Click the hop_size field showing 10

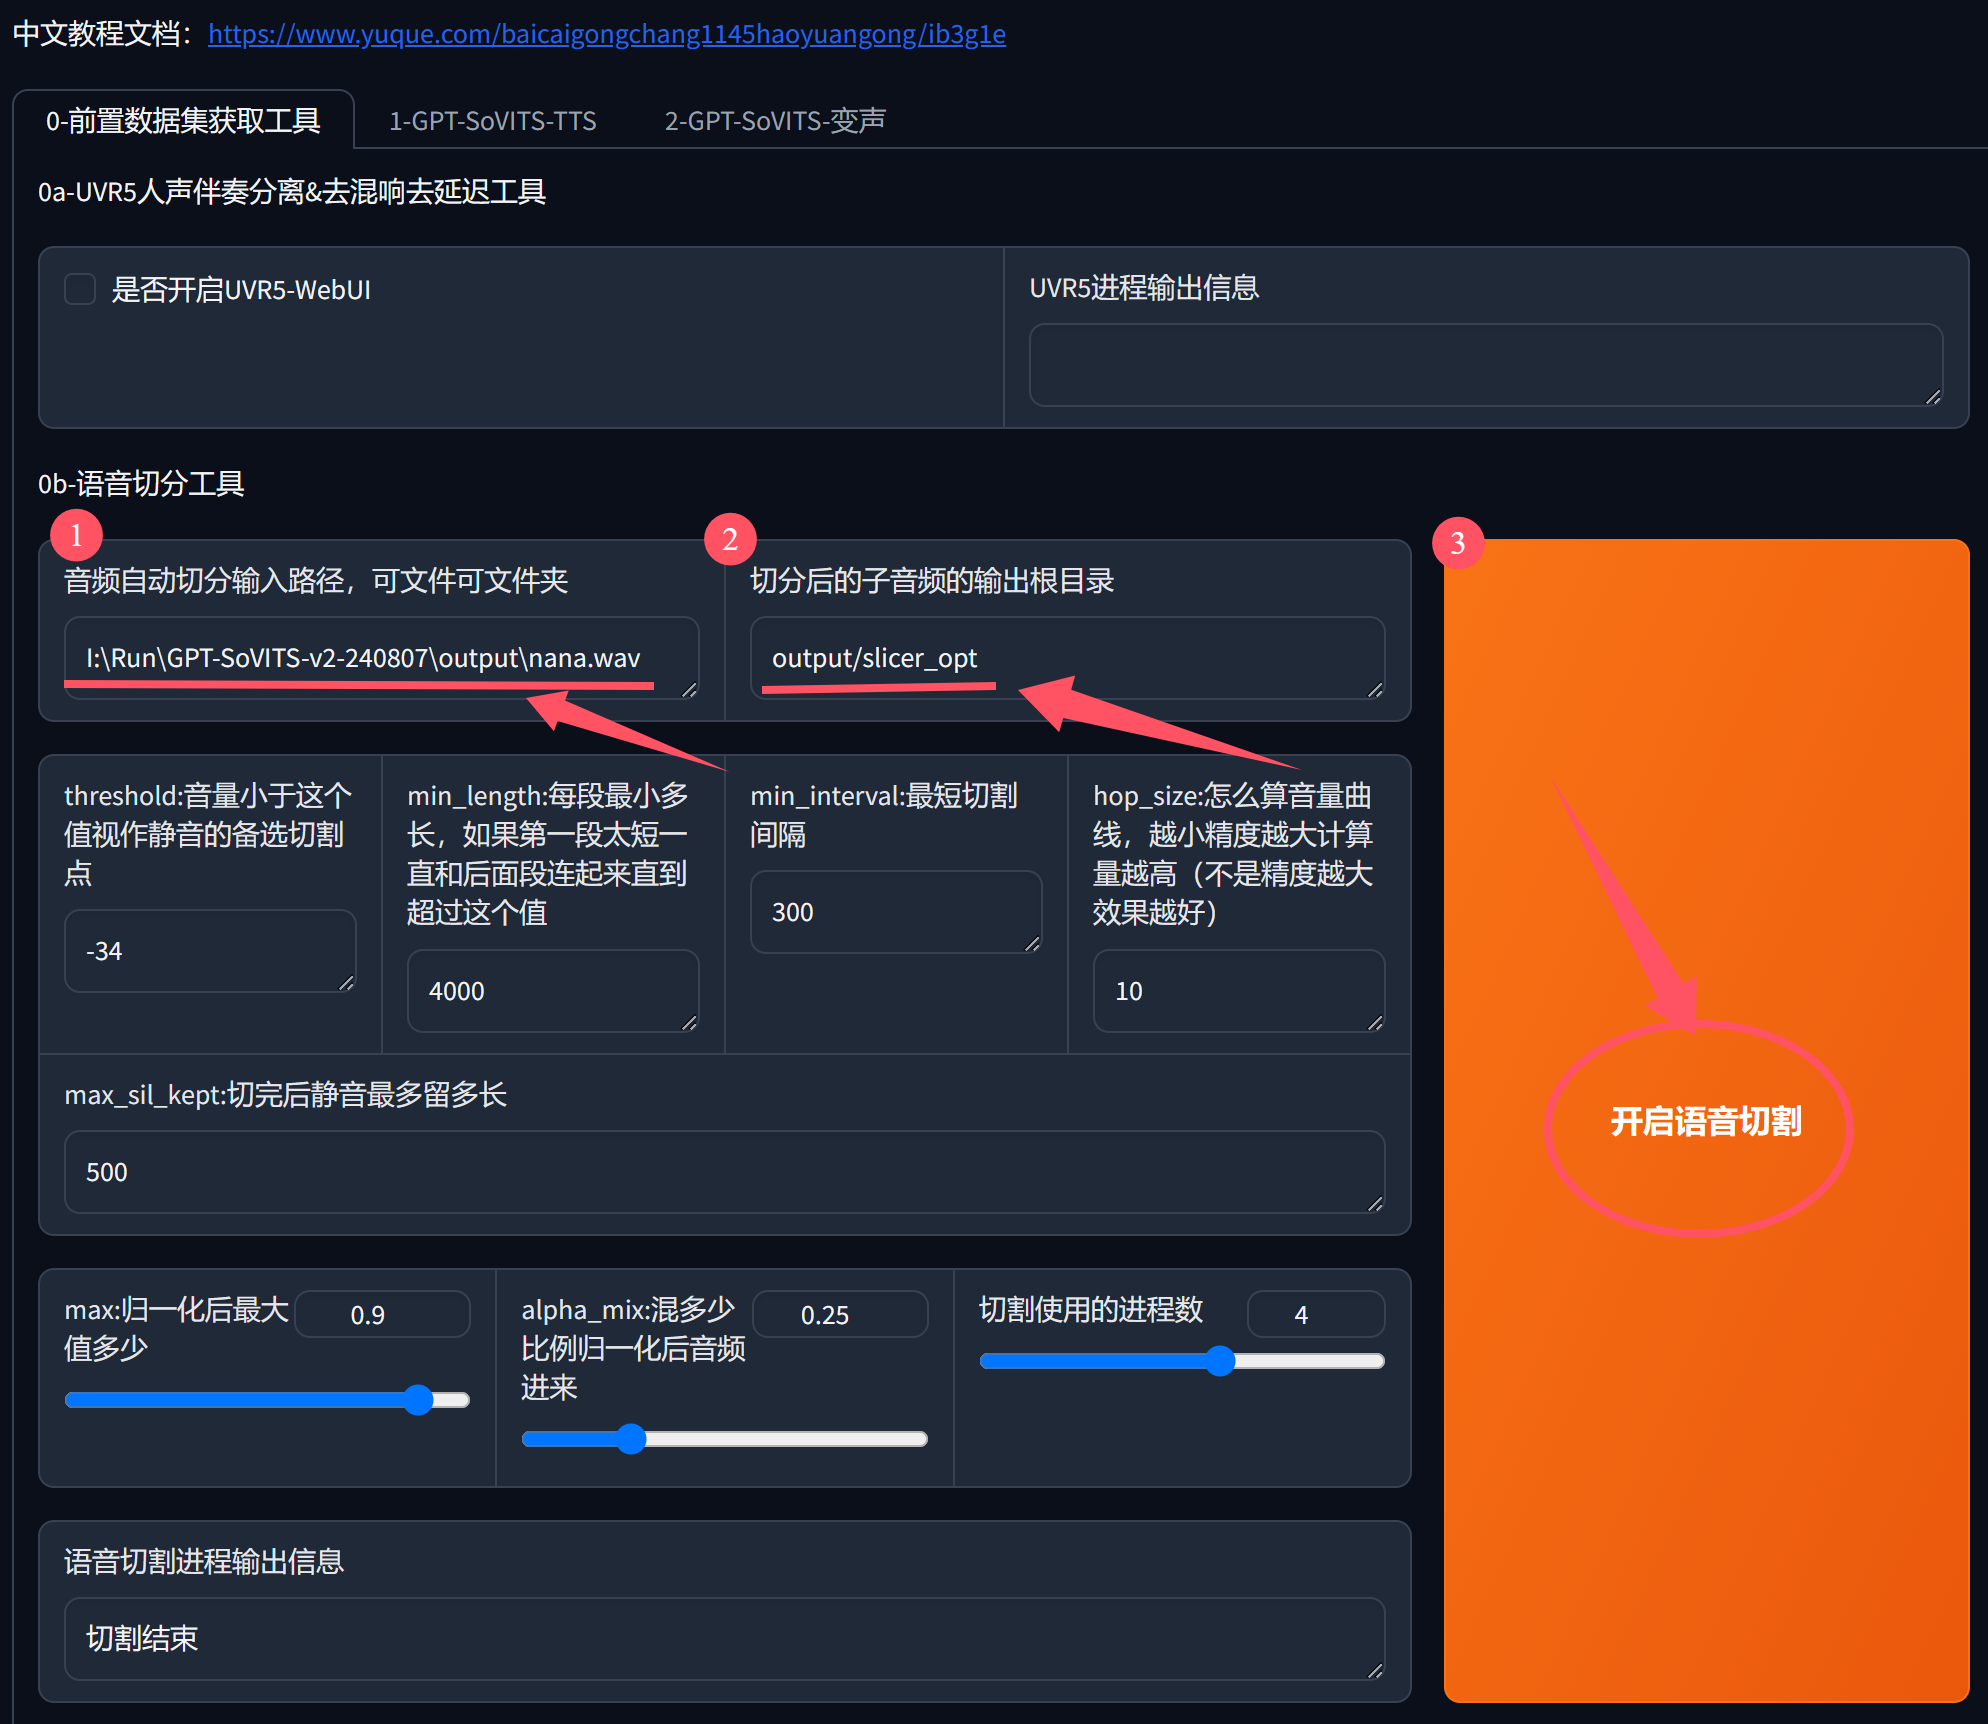point(1238,991)
